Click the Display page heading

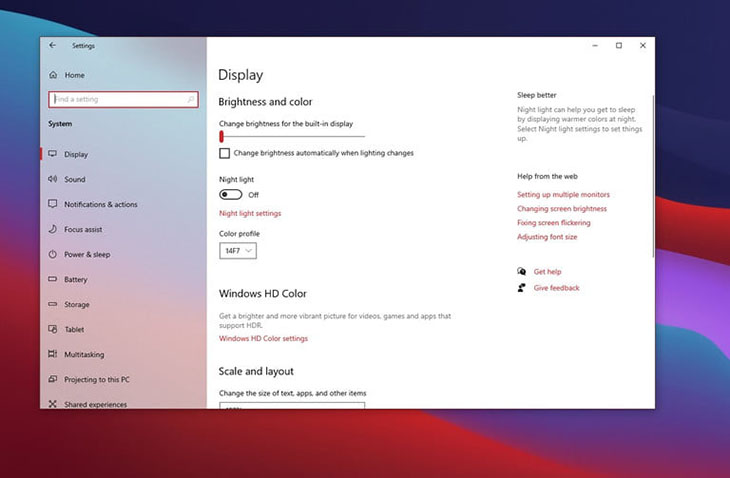click(x=241, y=75)
